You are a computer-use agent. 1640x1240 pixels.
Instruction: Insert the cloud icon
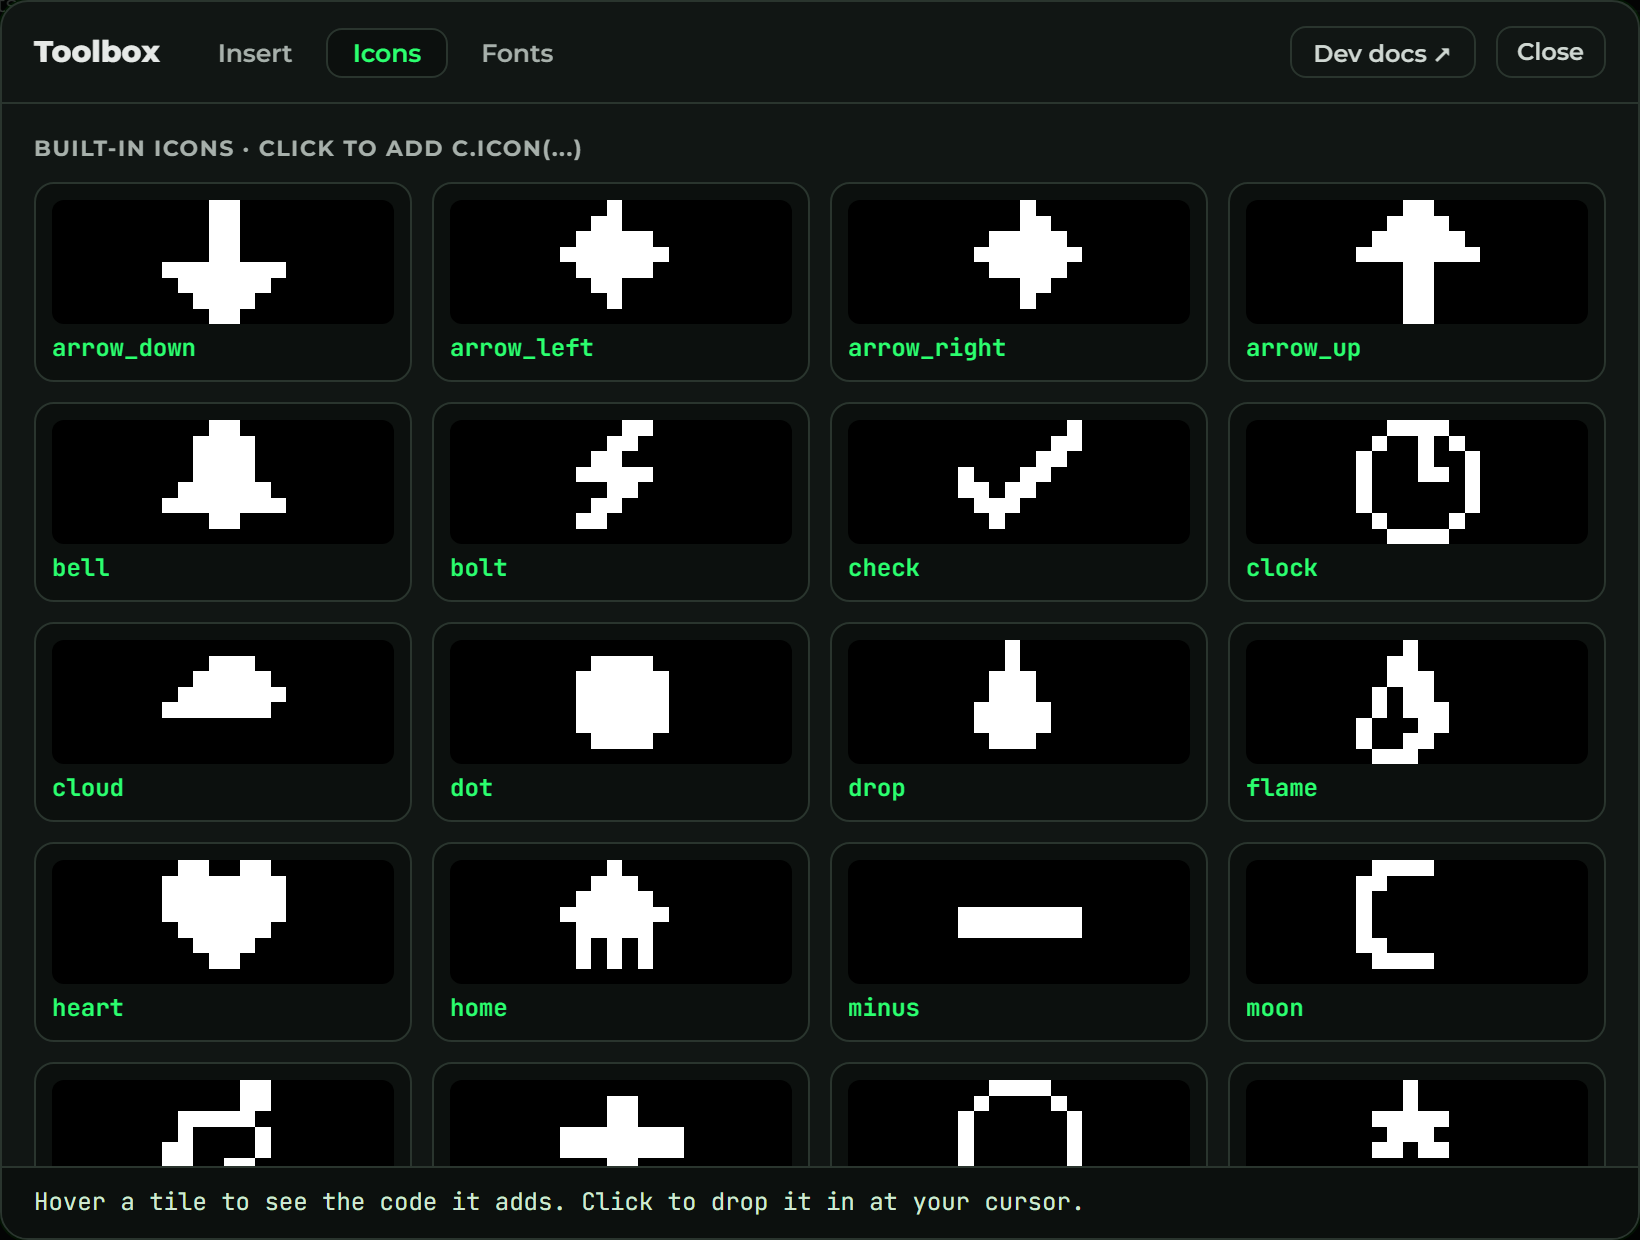pos(223,722)
